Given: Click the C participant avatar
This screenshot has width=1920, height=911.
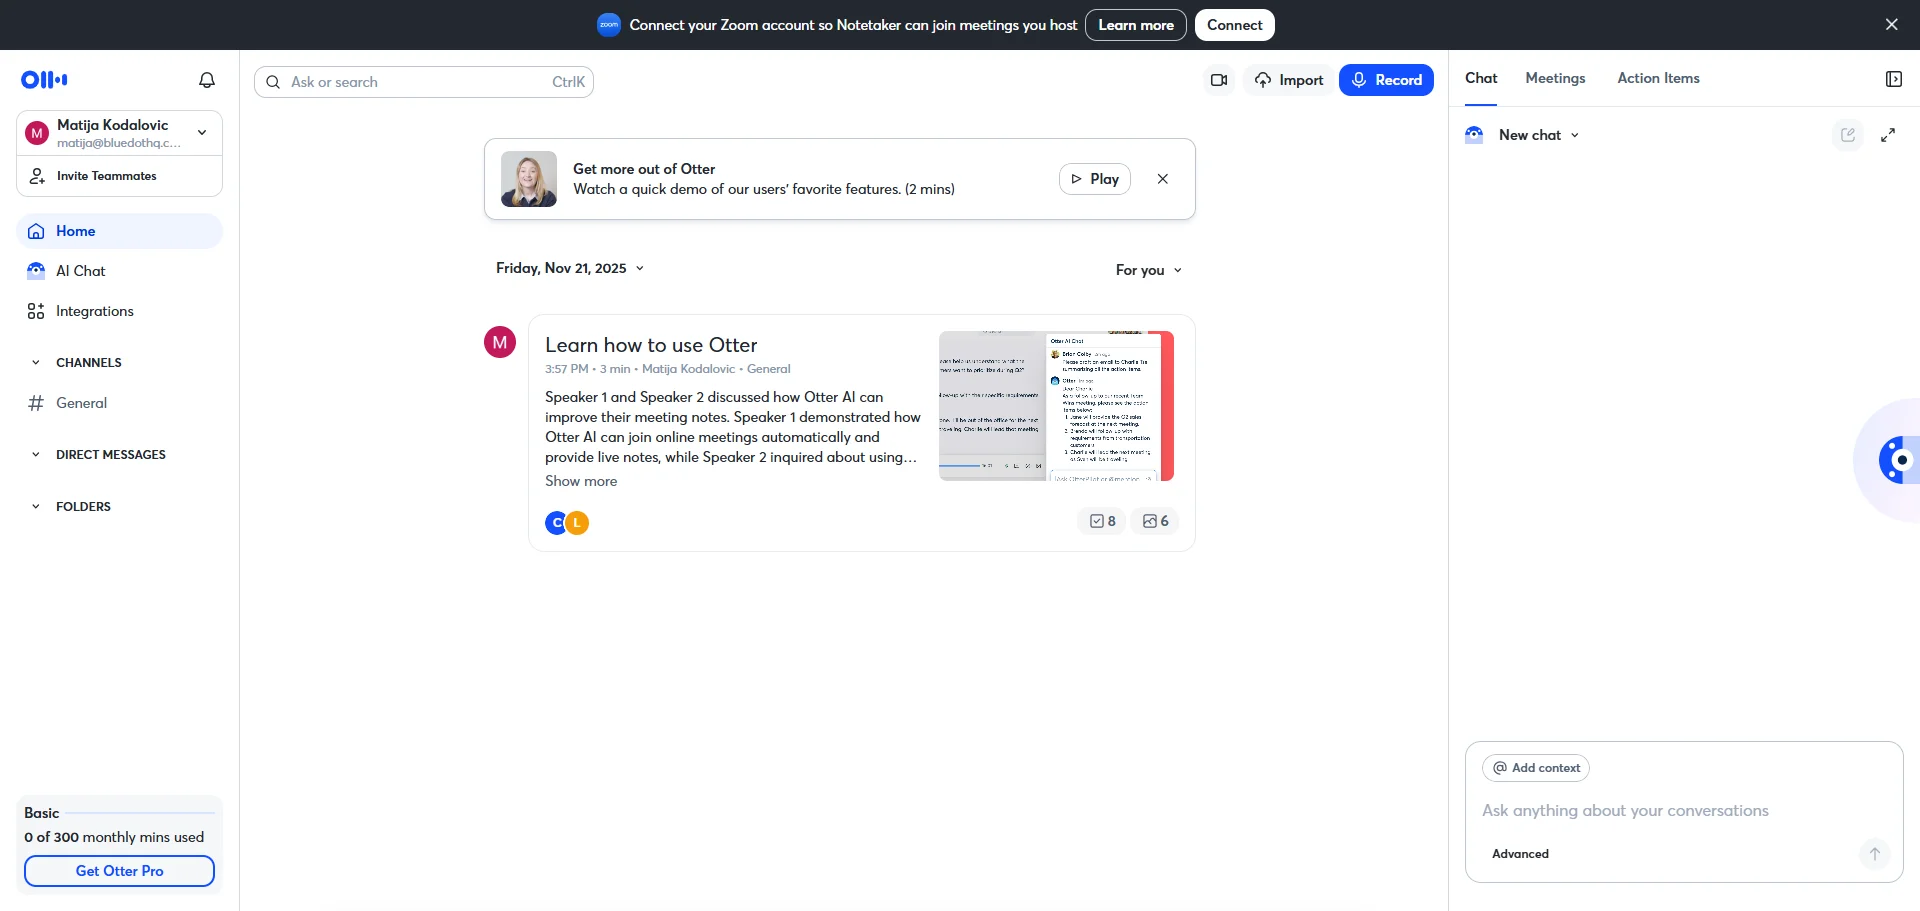Looking at the screenshot, I should tap(556, 523).
